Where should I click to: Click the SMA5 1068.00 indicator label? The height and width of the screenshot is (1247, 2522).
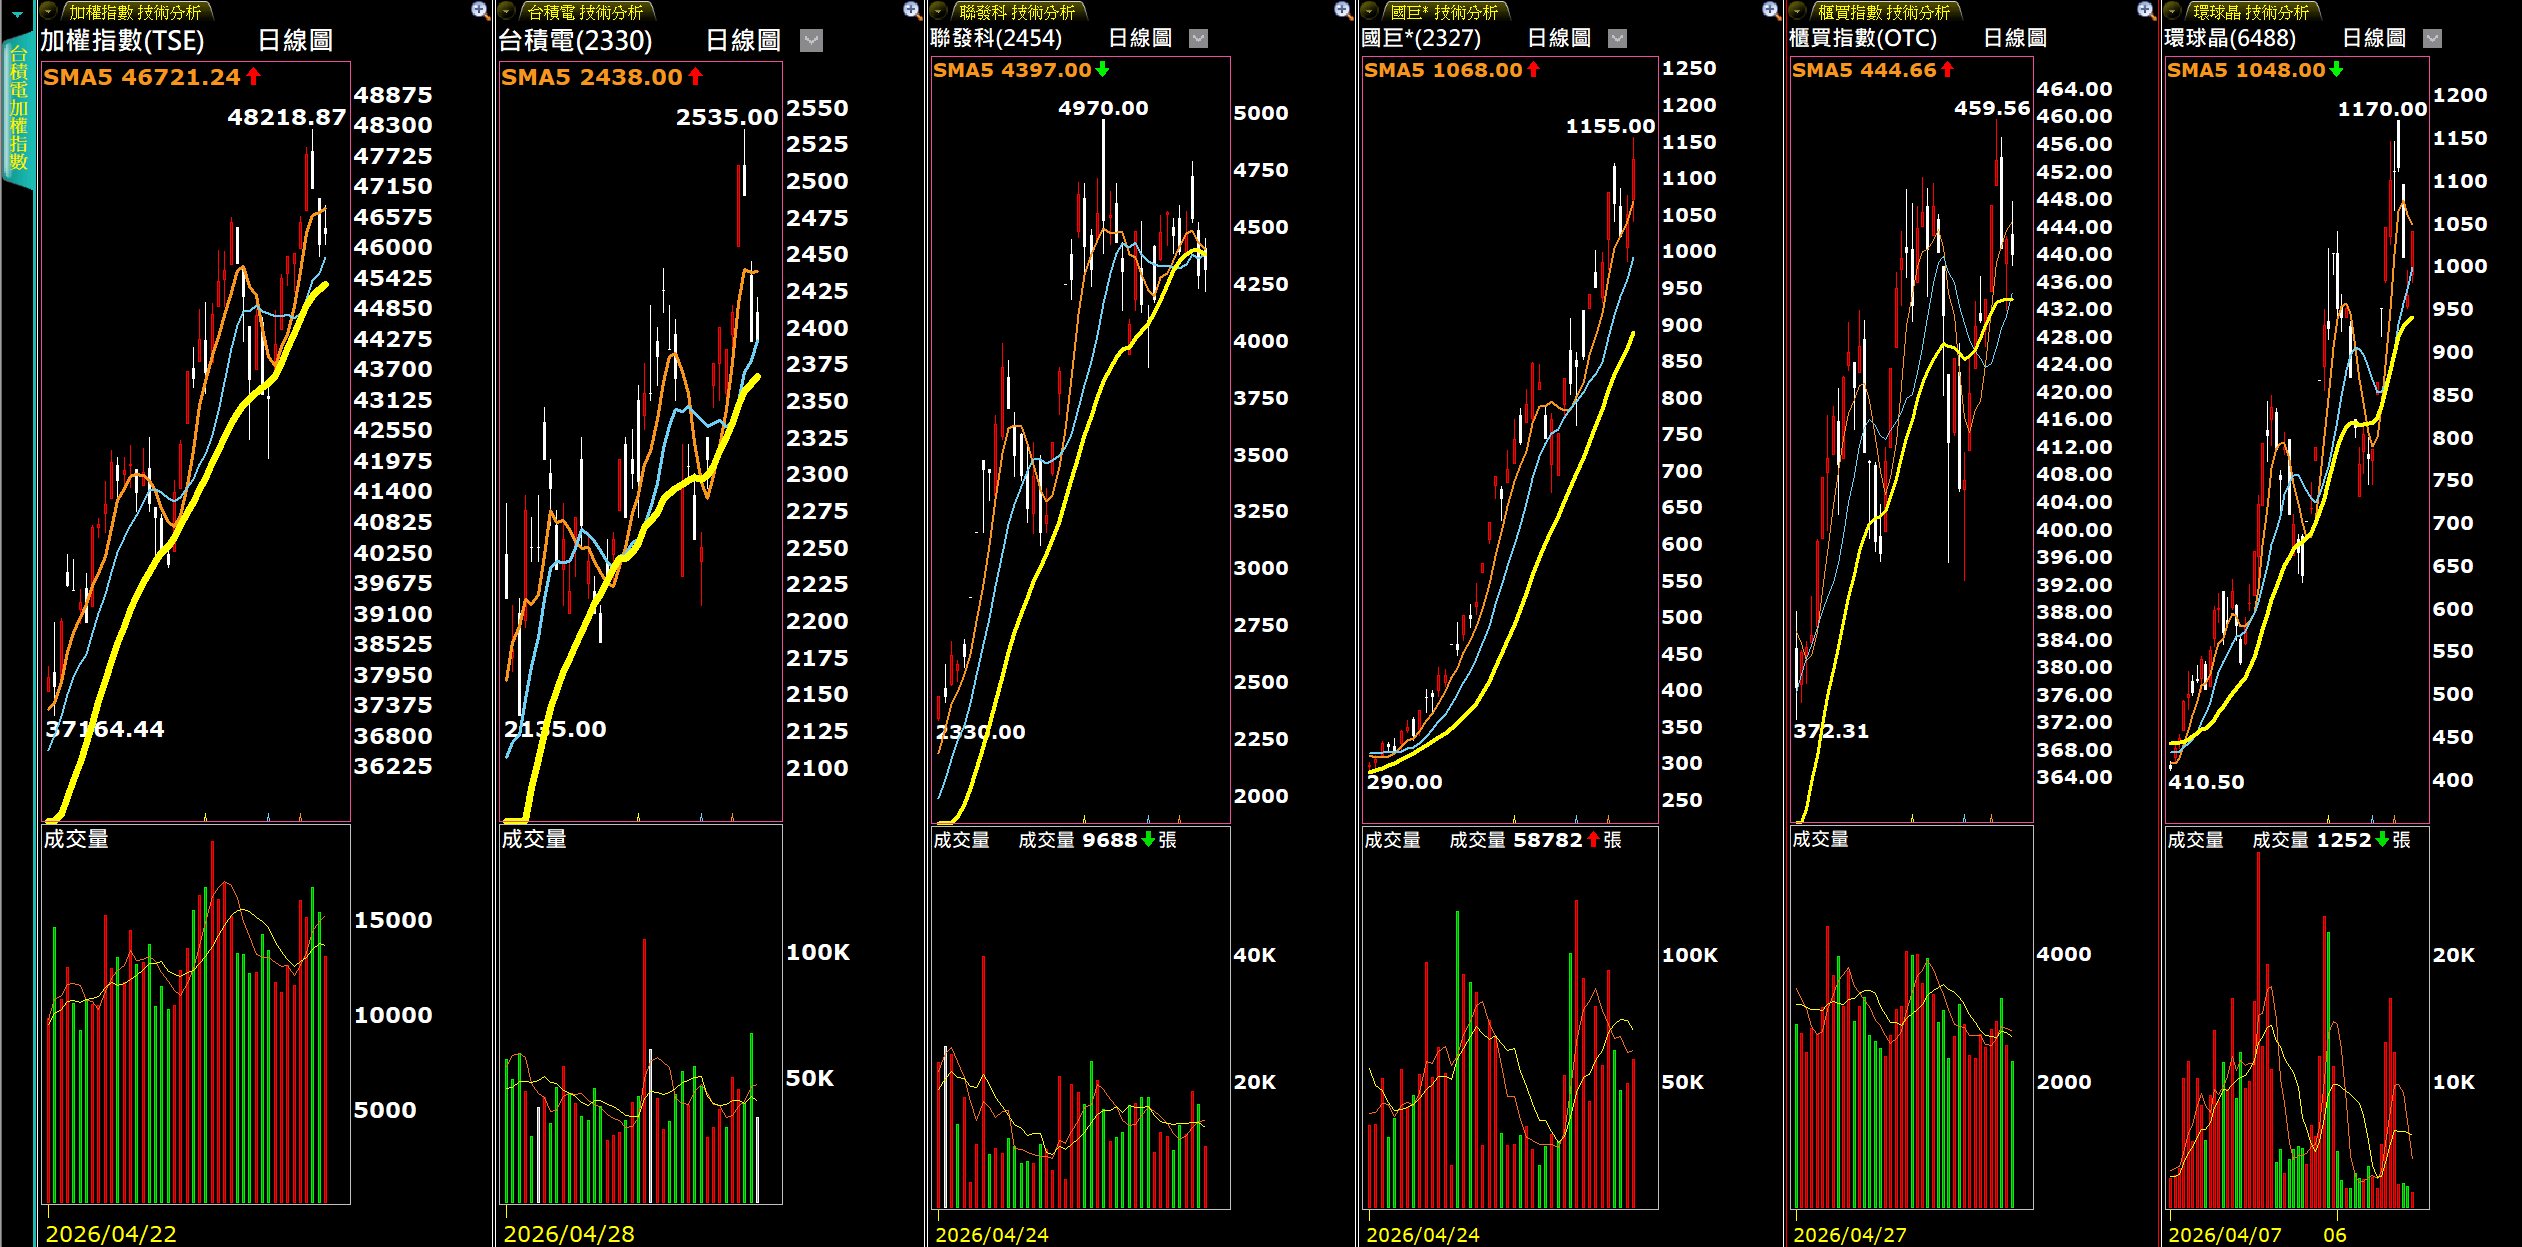1452,70
